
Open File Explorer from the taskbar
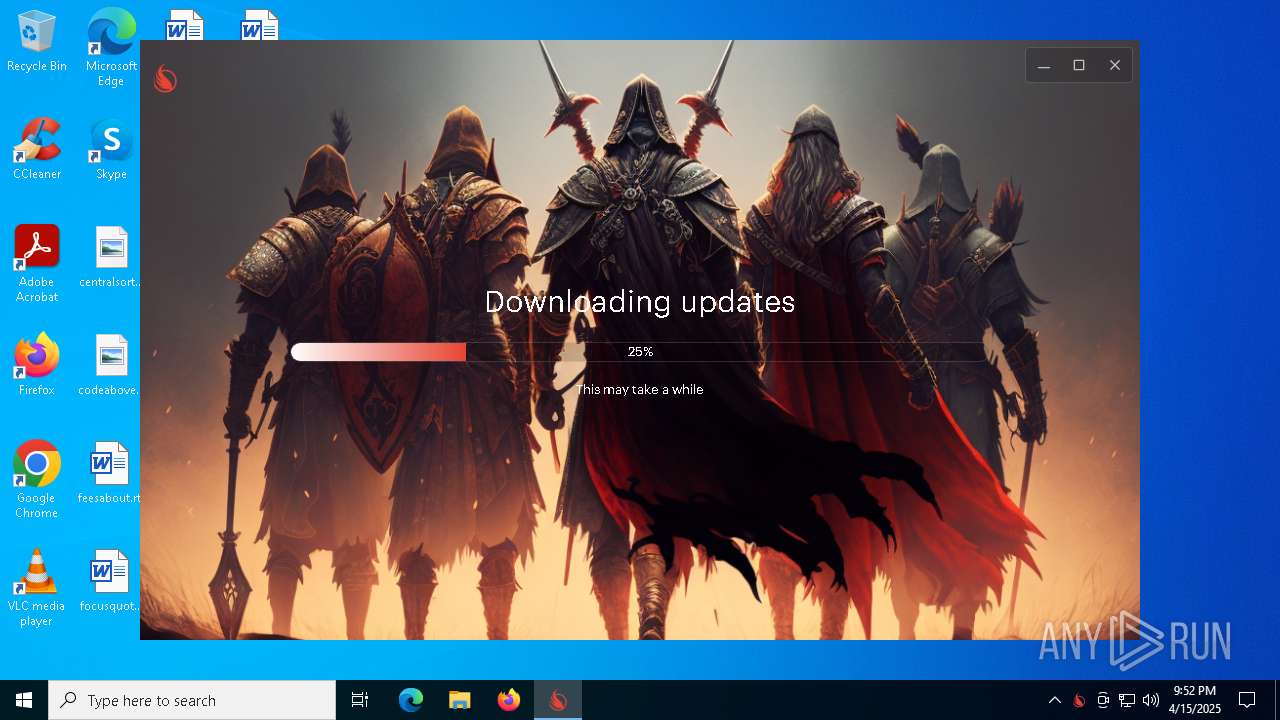click(460, 700)
